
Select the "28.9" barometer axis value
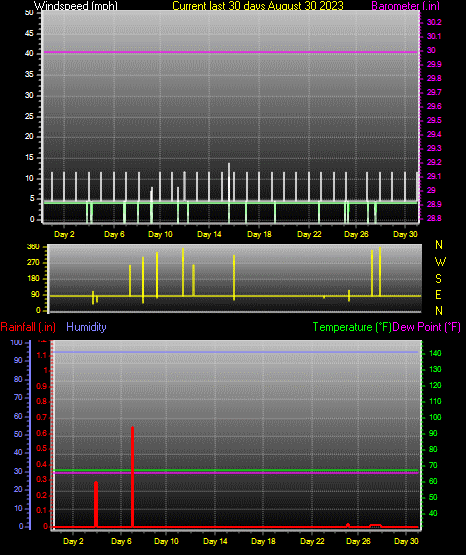pos(434,205)
